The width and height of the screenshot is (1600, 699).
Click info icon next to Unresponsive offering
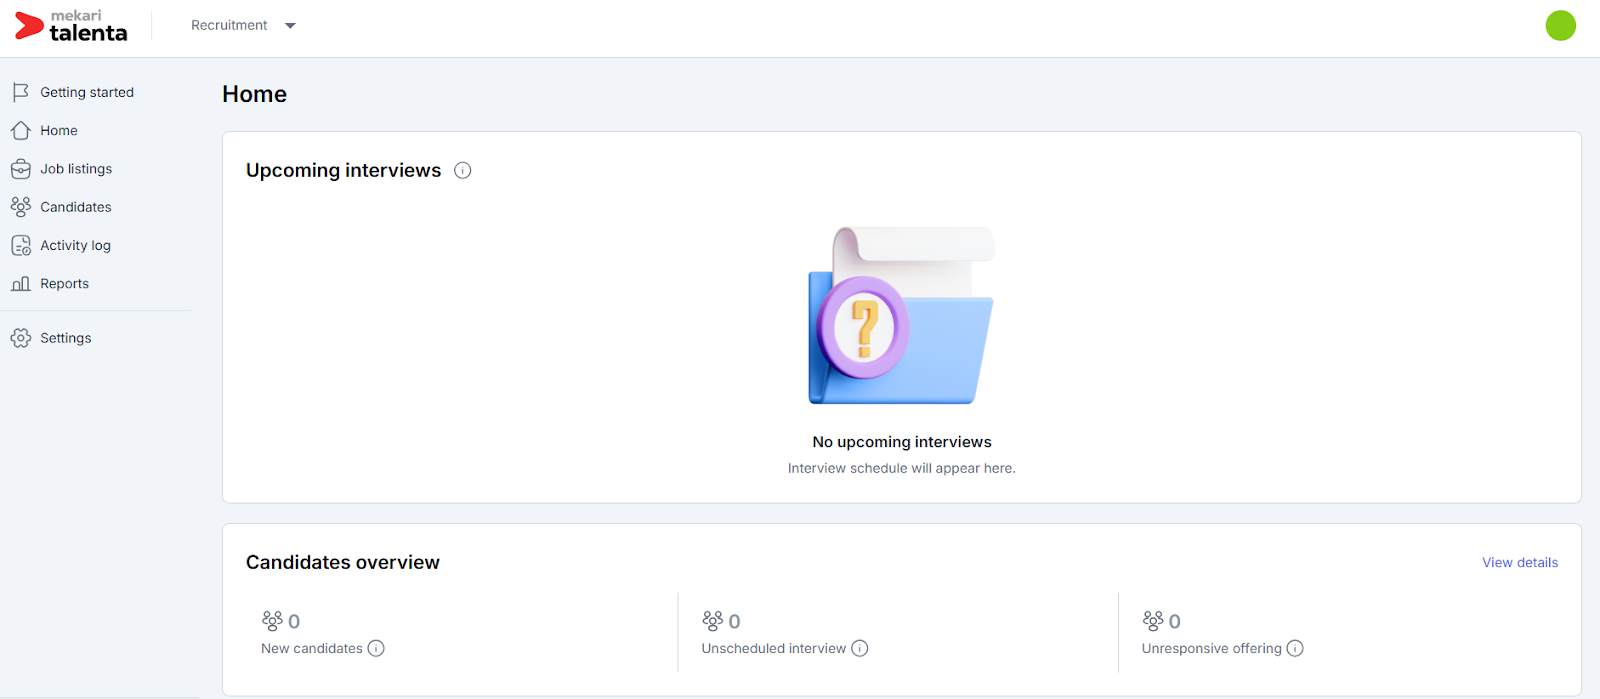pos(1295,648)
